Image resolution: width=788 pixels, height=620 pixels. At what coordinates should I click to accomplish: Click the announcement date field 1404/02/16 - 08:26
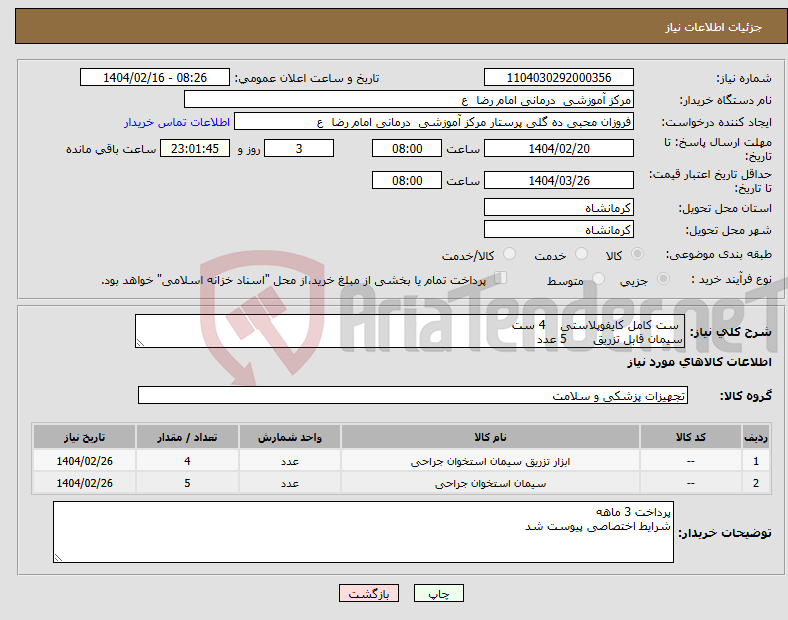click(155, 78)
